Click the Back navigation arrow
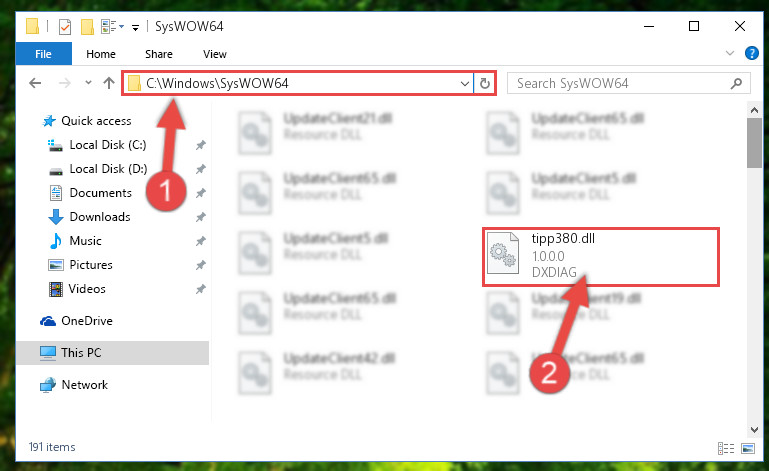This screenshot has width=769, height=471. [35, 83]
